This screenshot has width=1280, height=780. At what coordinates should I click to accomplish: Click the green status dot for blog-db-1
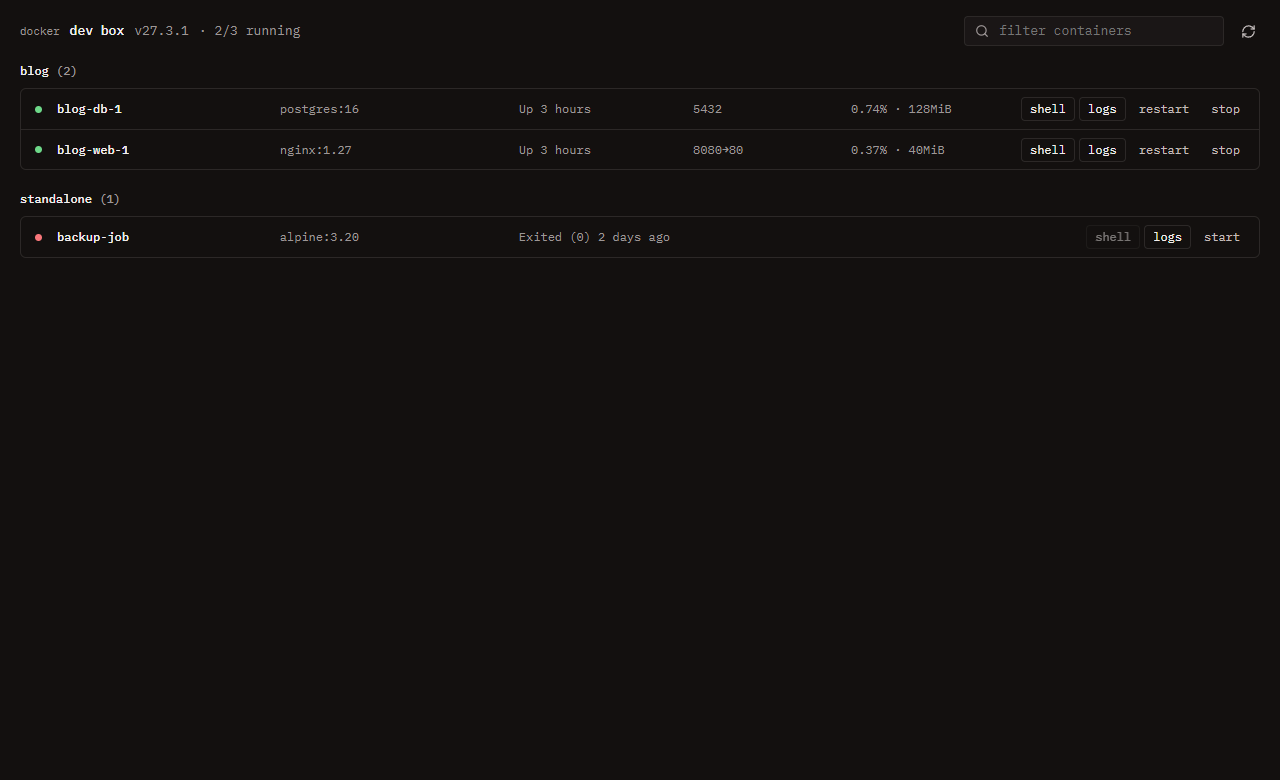pos(39,109)
